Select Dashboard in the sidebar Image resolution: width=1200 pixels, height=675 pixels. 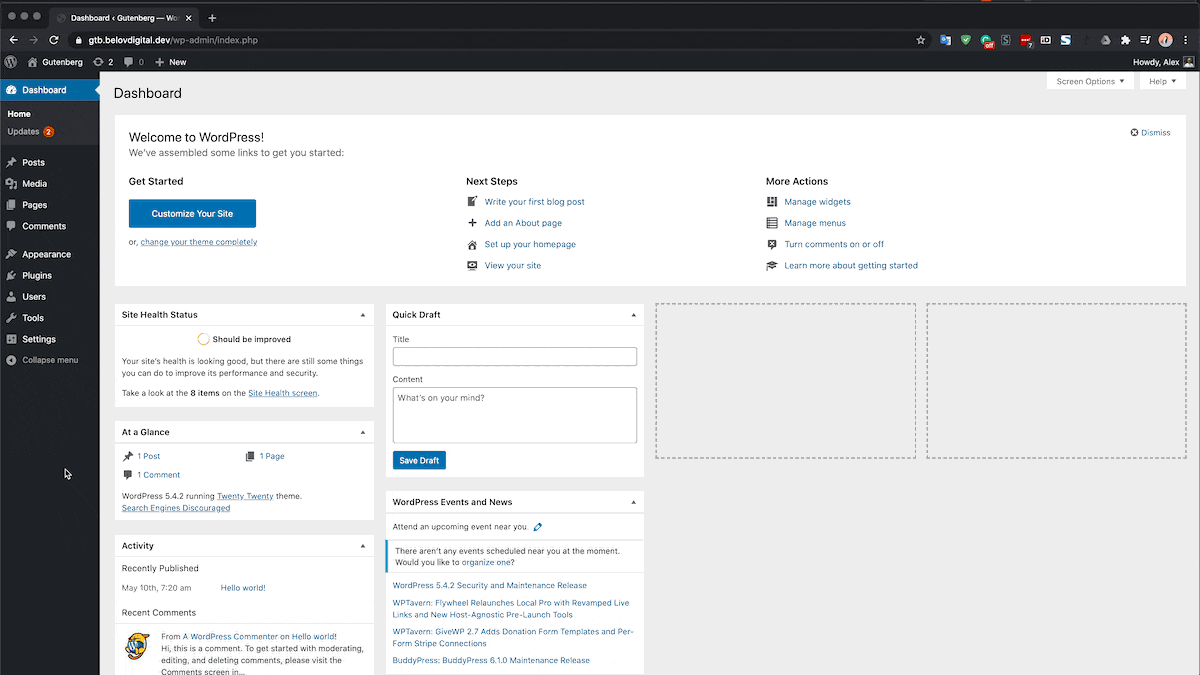[50, 90]
